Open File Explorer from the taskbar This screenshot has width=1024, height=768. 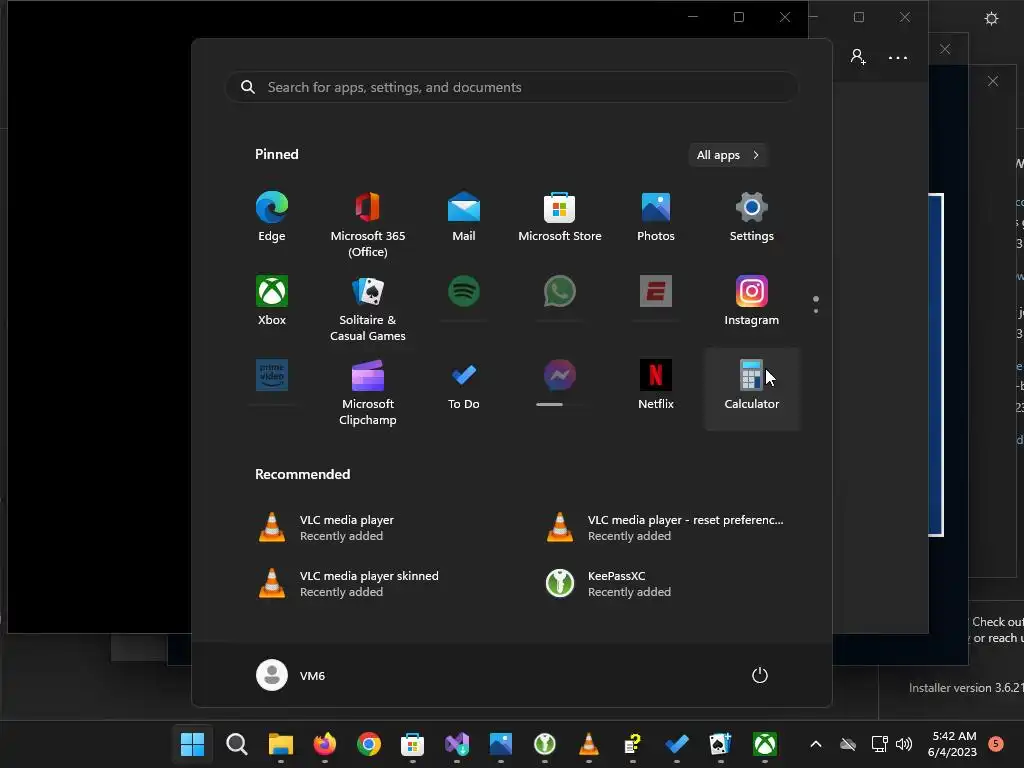(281, 744)
